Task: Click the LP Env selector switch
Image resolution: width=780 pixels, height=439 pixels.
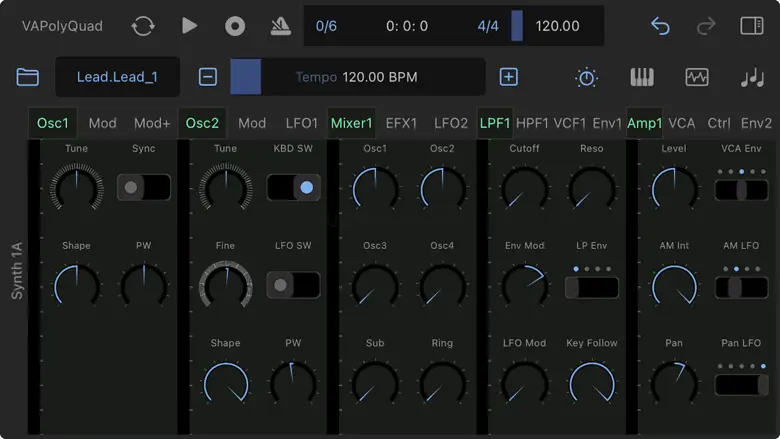Action: tap(591, 287)
